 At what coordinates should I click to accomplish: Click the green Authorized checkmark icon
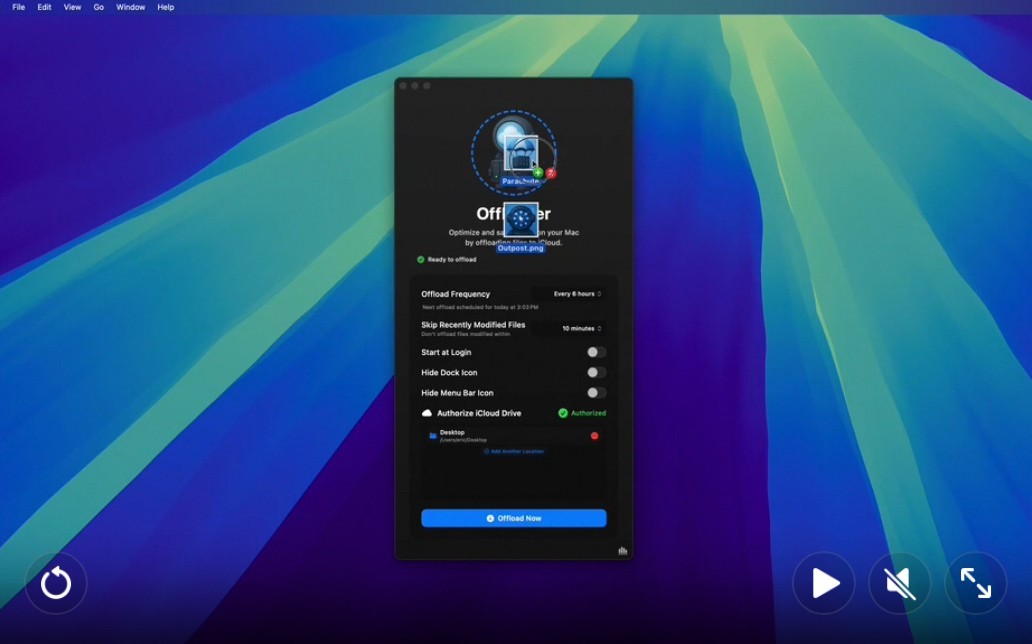[563, 413]
